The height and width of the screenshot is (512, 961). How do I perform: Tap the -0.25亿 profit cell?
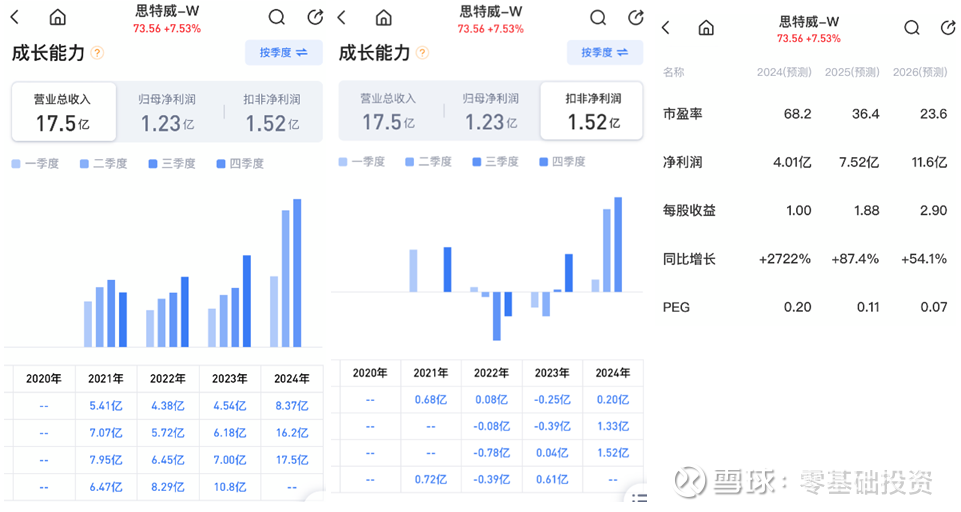[x=552, y=400]
